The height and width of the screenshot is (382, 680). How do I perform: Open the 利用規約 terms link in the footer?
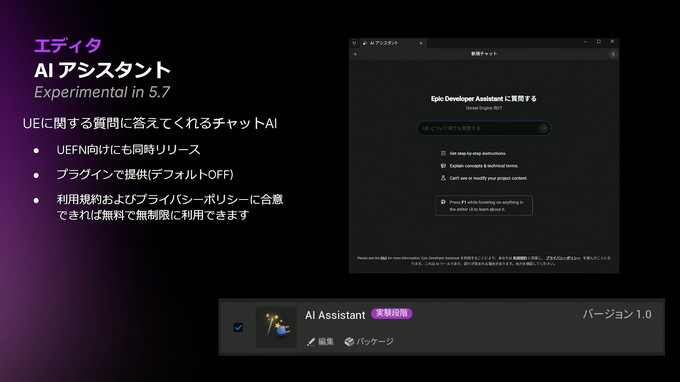tap(520, 258)
